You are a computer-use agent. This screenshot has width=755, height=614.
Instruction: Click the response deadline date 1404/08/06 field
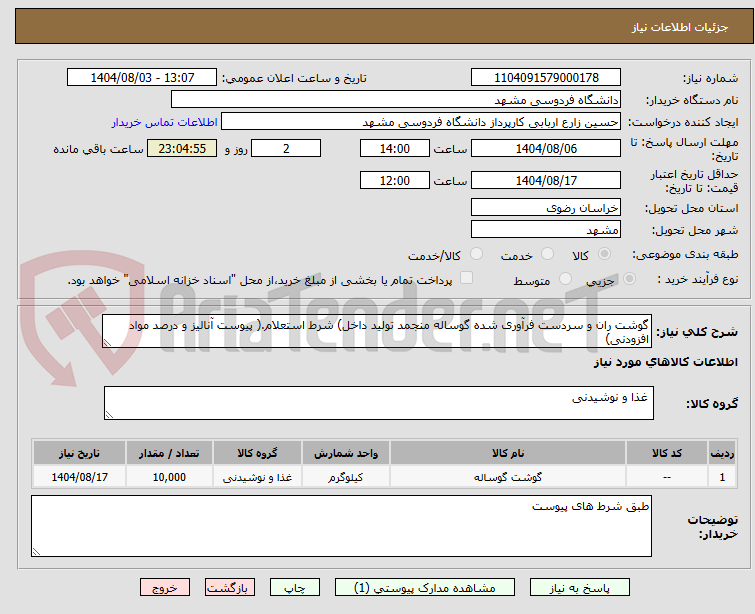pyautogui.click(x=546, y=148)
